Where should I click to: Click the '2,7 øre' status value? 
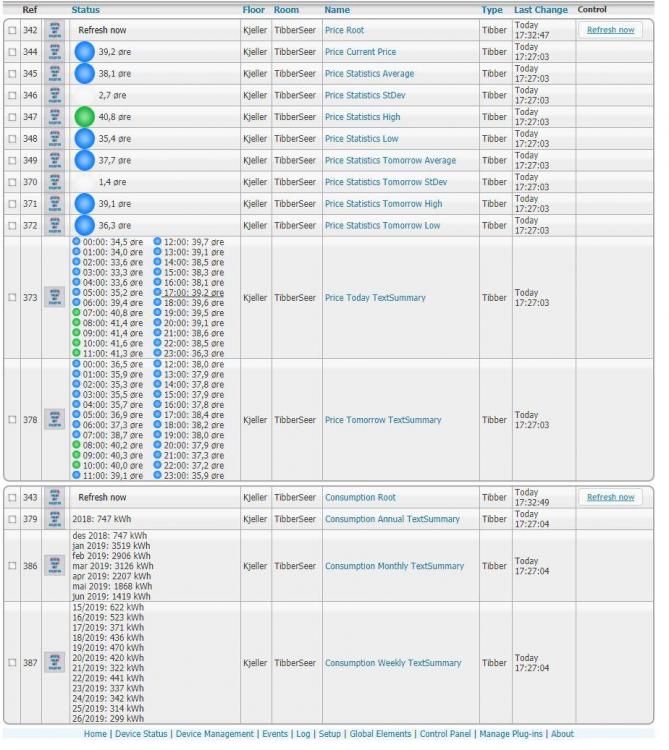[112, 95]
